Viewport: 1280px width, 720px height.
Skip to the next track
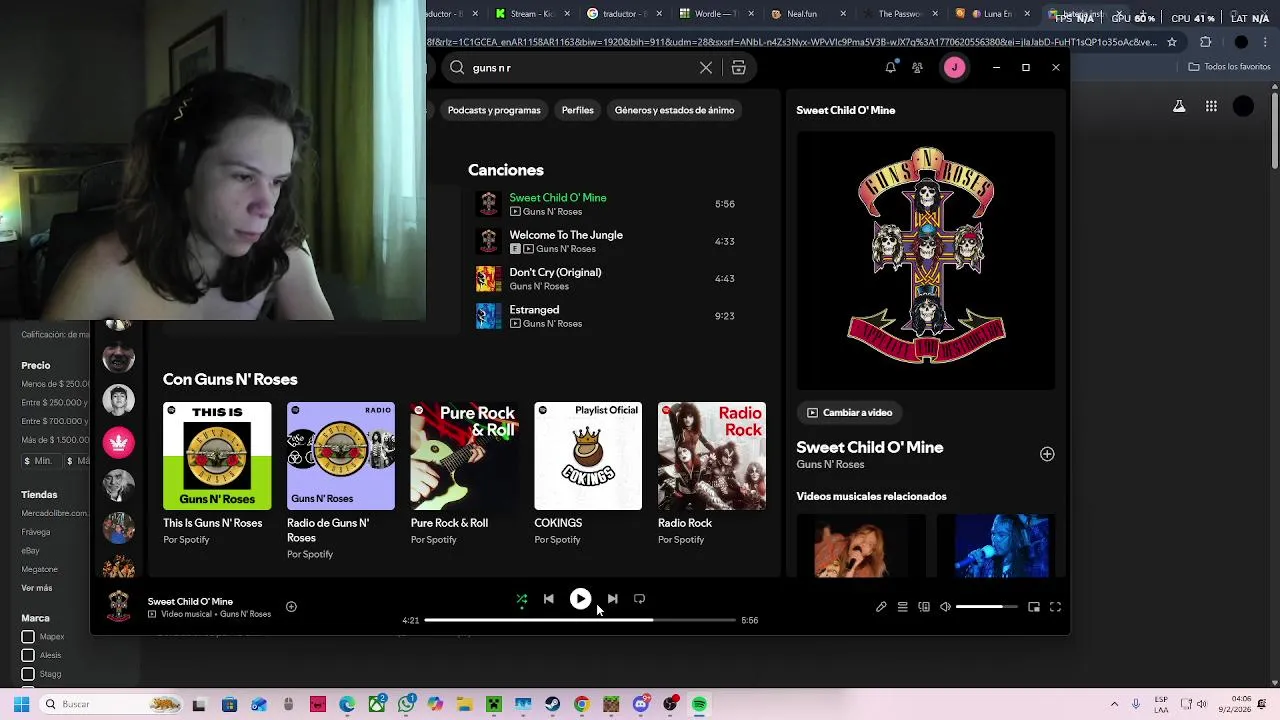(612, 599)
